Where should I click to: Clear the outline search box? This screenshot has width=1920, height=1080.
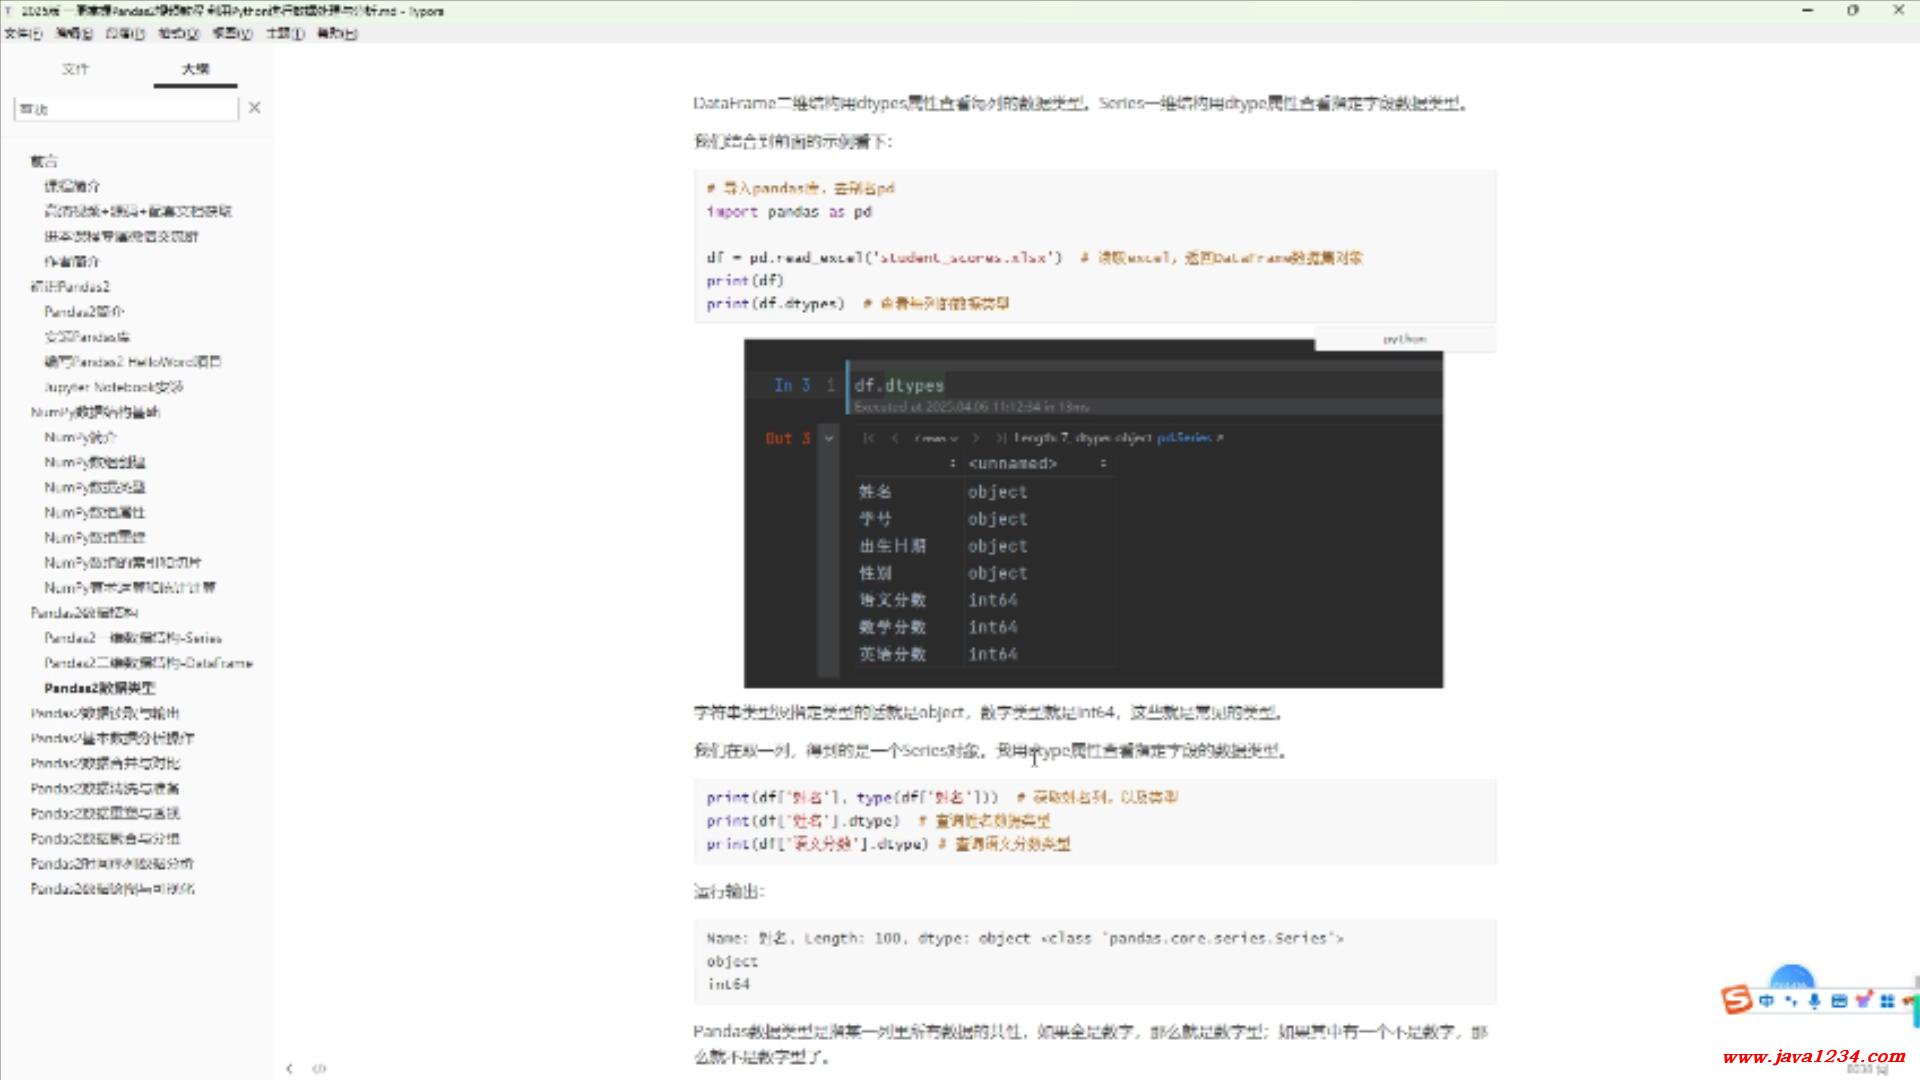pyautogui.click(x=254, y=108)
